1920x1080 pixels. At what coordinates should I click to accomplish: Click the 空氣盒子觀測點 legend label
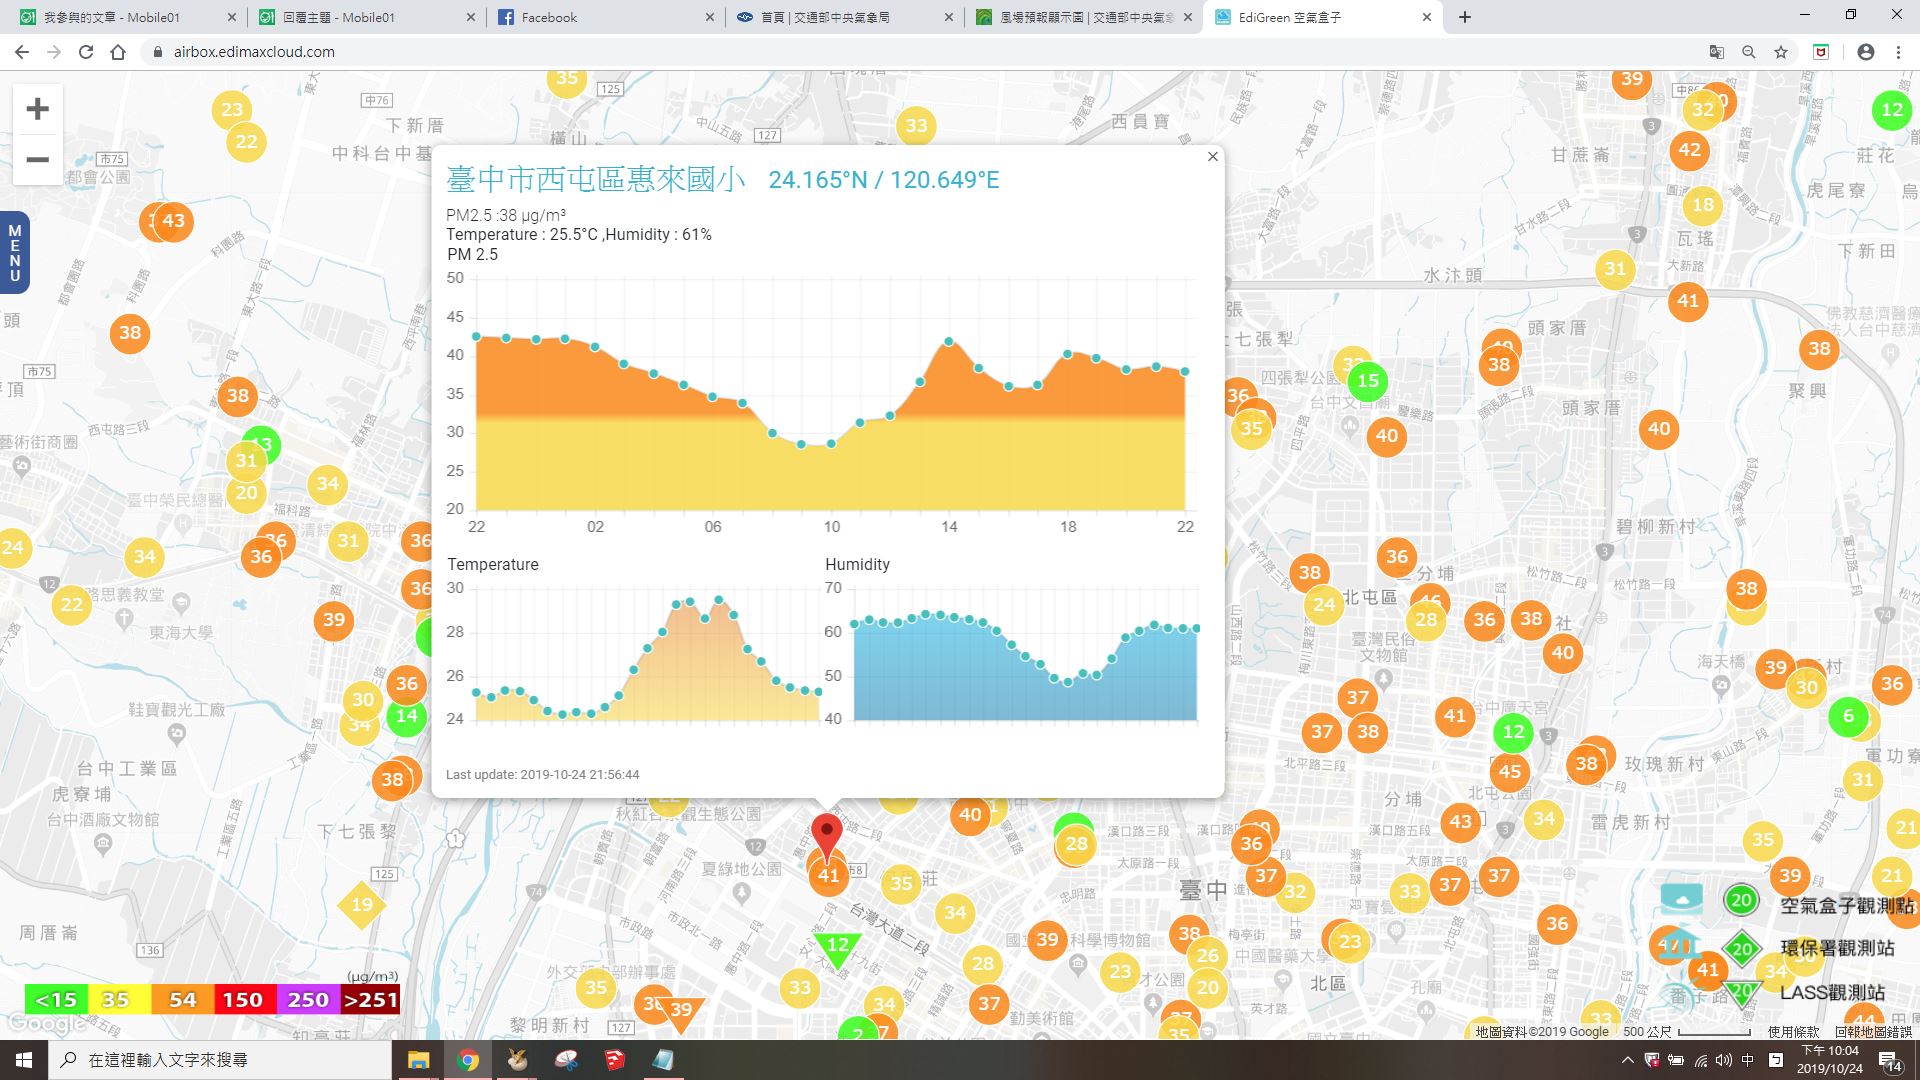[1847, 906]
